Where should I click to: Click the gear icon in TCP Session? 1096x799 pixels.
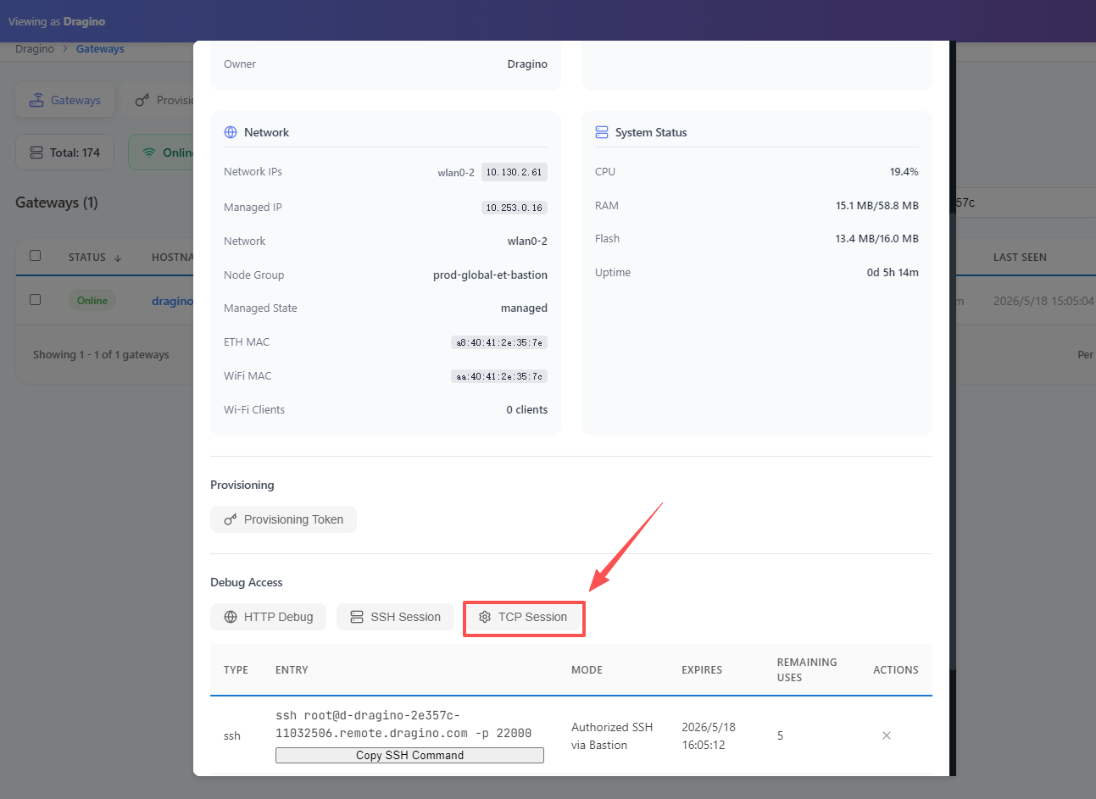[485, 617]
